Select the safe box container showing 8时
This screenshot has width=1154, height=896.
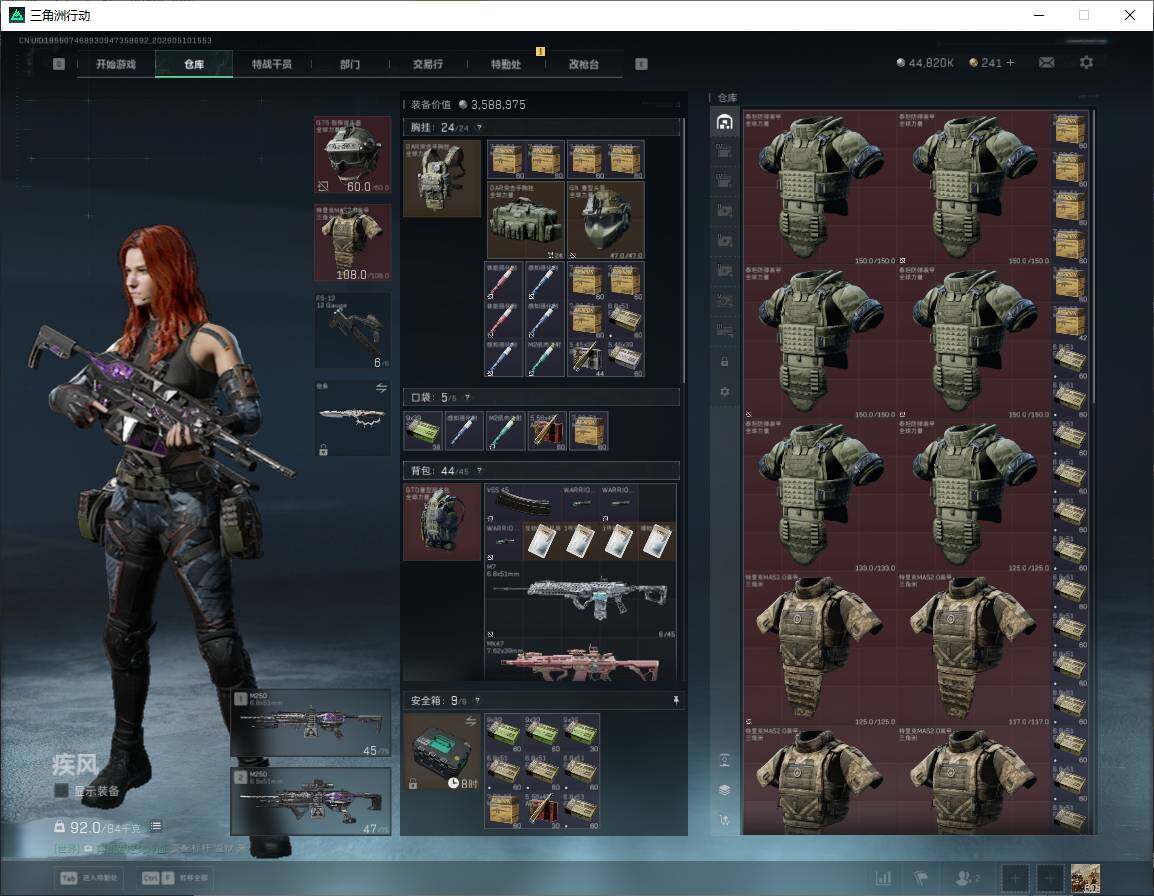tap(442, 752)
